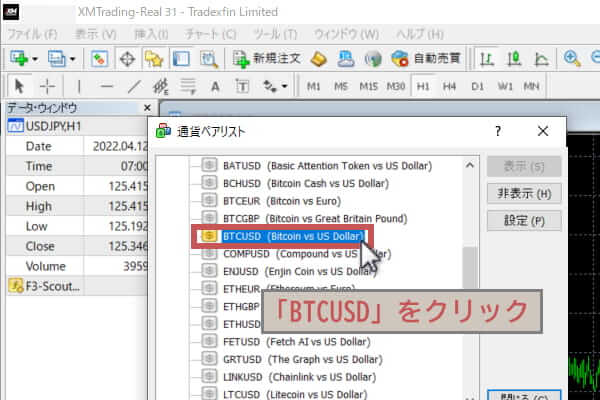Click the zoom in magnifier icon
Screen dimensions: 600x400
[x=572, y=59]
